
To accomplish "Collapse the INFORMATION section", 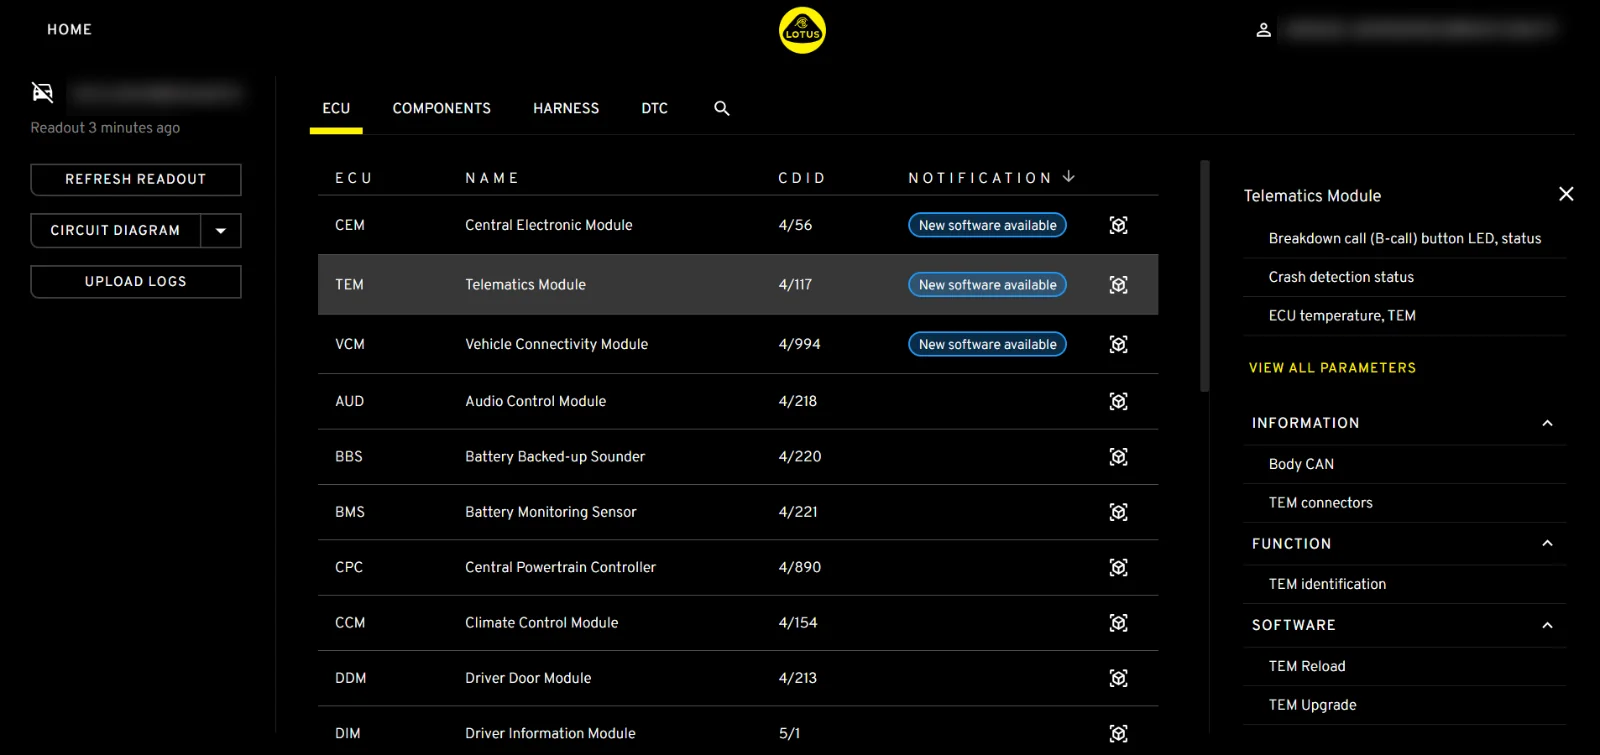I will tap(1547, 424).
